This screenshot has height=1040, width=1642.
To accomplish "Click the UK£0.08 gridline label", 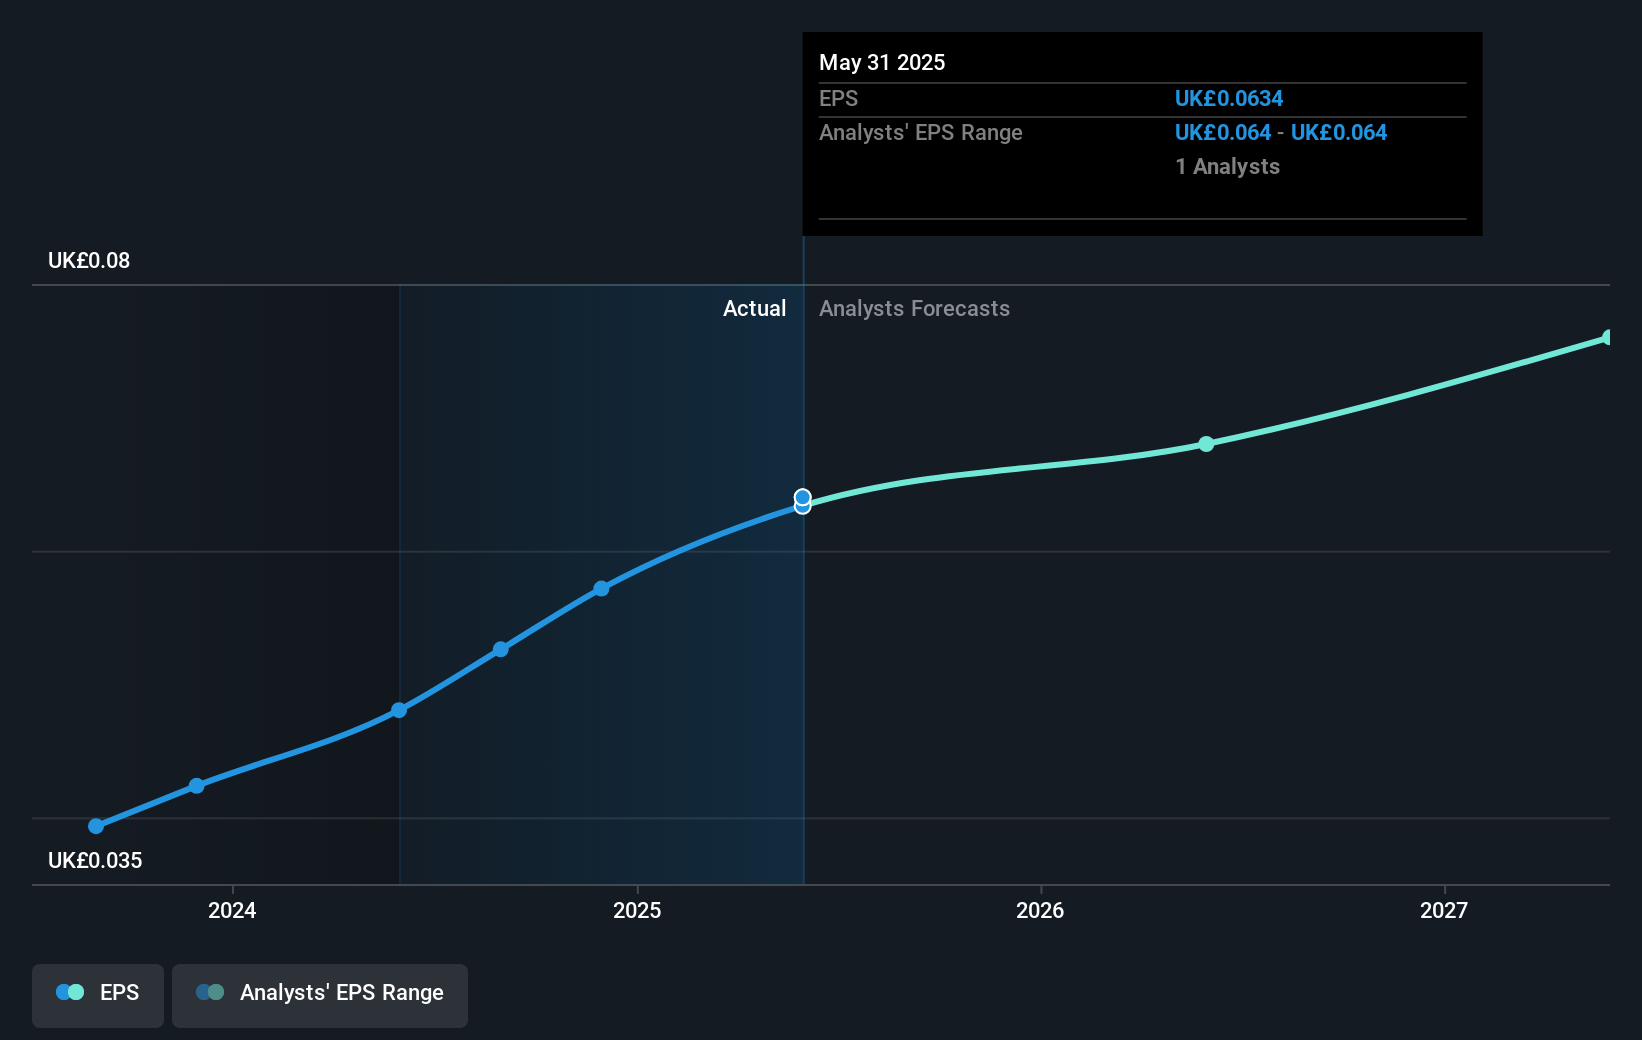I will pyautogui.click(x=88, y=260).
